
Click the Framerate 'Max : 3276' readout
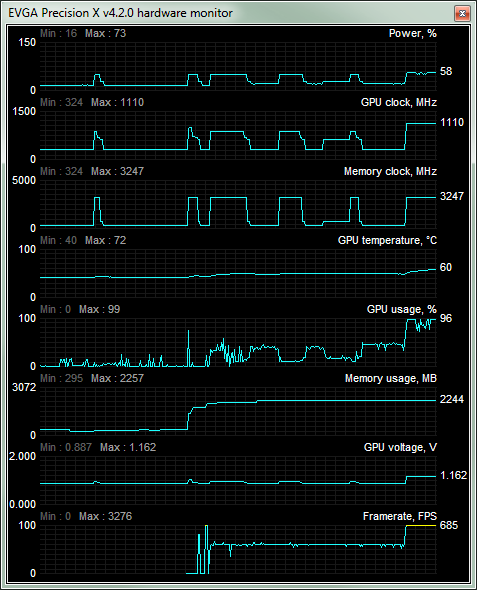[x=105, y=516]
